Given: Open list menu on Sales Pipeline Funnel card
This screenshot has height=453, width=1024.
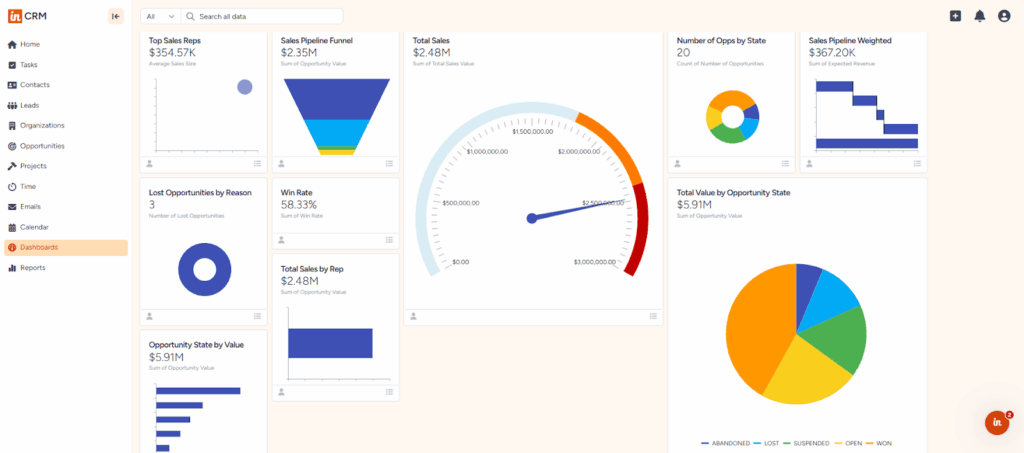Looking at the screenshot, I should (x=390, y=163).
